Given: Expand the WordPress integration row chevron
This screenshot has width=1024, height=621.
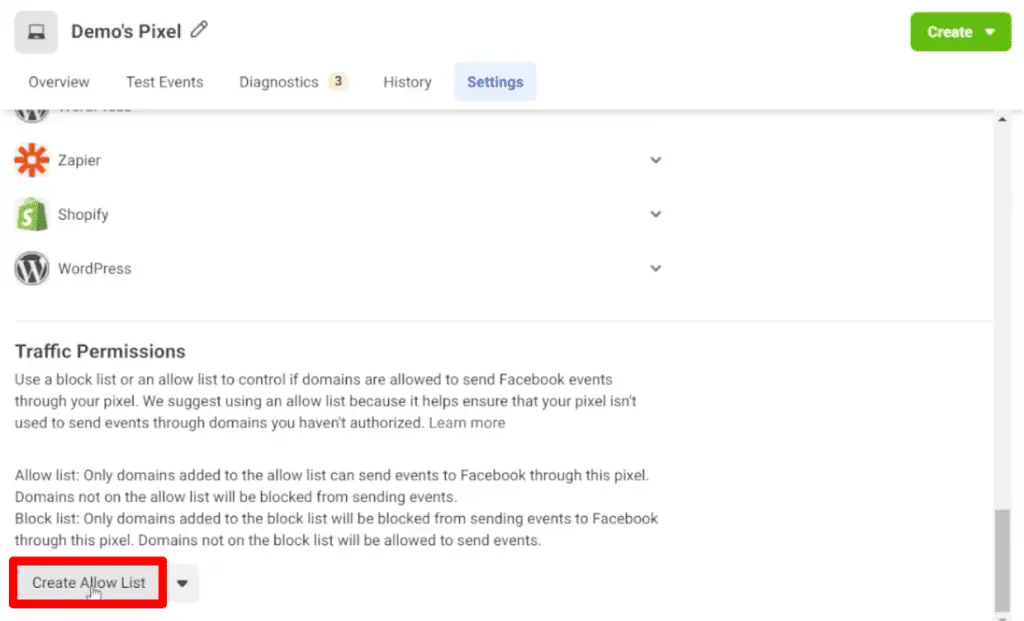Looking at the screenshot, I should pos(656,268).
